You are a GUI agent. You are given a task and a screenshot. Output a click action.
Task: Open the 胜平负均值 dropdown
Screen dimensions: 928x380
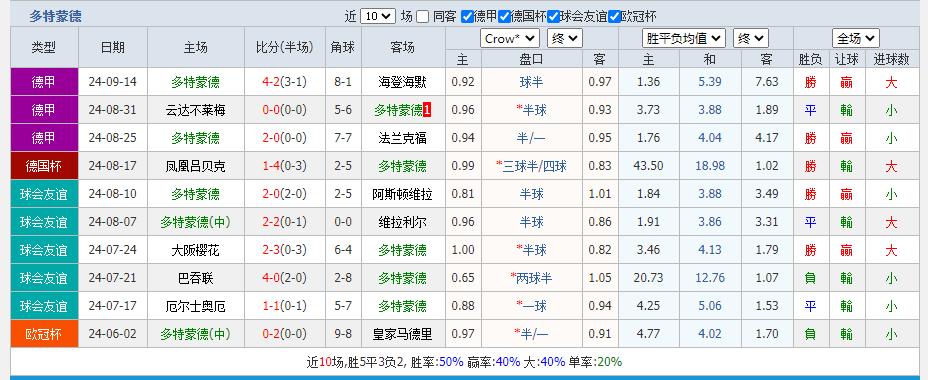click(x=684, y=38)
